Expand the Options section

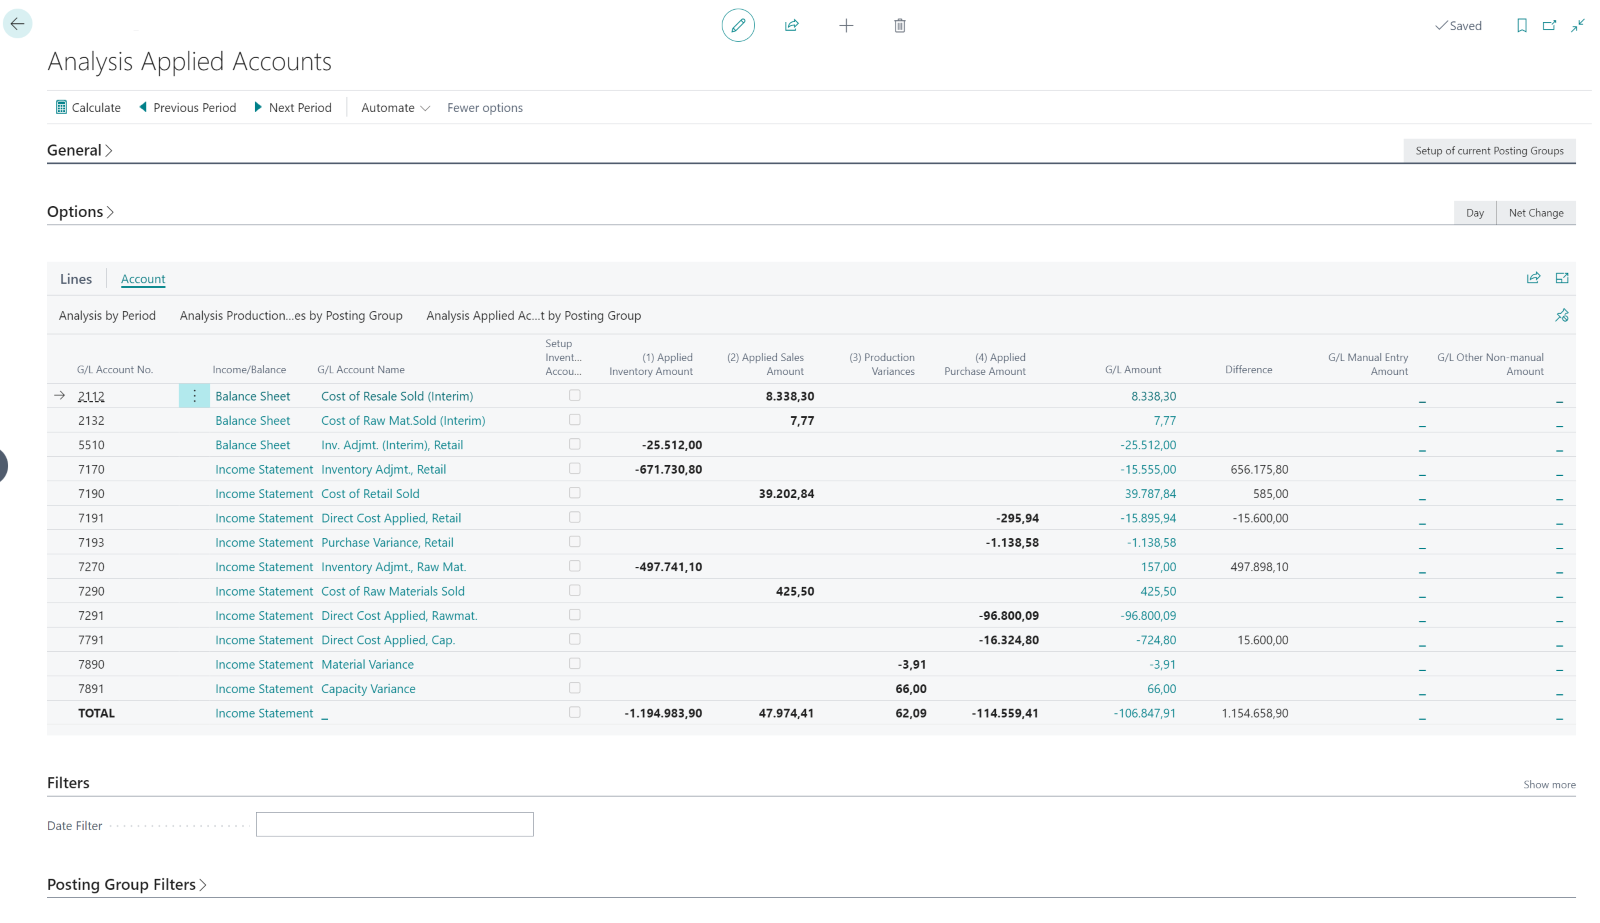point(80,211)
